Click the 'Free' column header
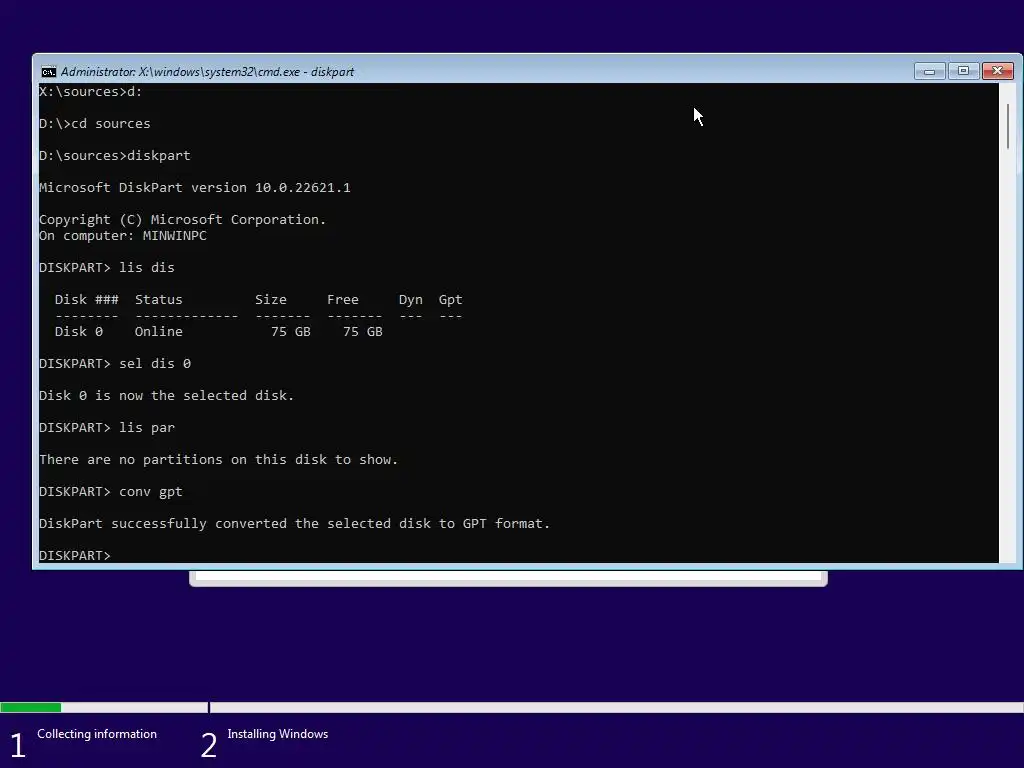This screenshot has width=1024, height=768. pyautogui.click(x=343, y=300)
